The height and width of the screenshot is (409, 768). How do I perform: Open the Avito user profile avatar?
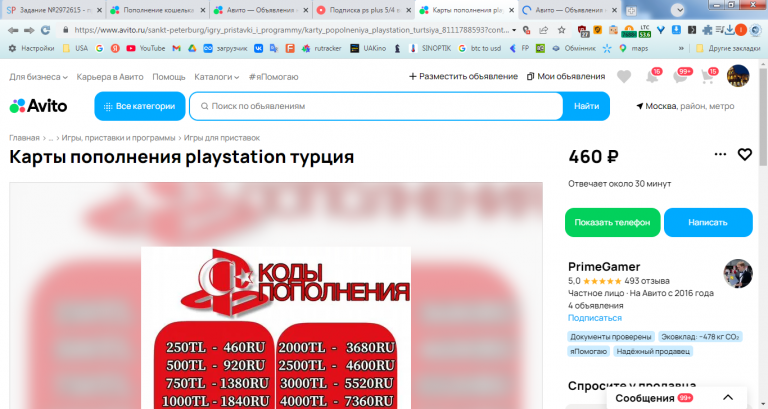point(738,76)
